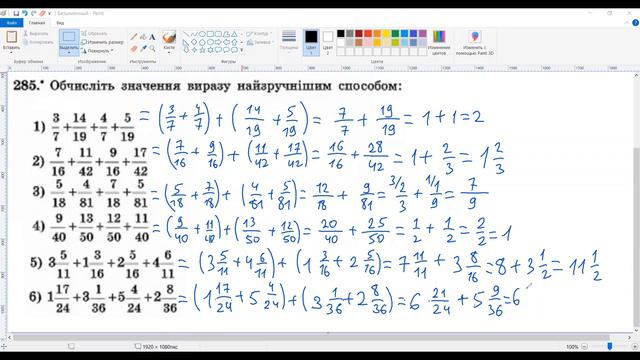Switch to the Вид (View) ribbon tab

(x=60, y=23)
